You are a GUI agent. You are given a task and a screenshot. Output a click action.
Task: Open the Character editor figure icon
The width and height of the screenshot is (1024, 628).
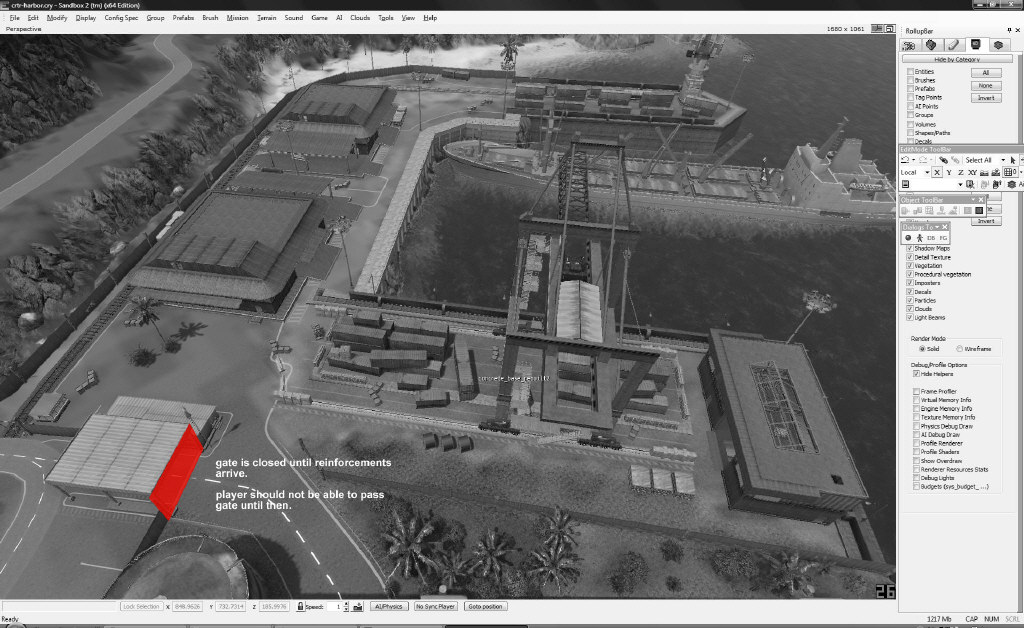tap(920, 238)
